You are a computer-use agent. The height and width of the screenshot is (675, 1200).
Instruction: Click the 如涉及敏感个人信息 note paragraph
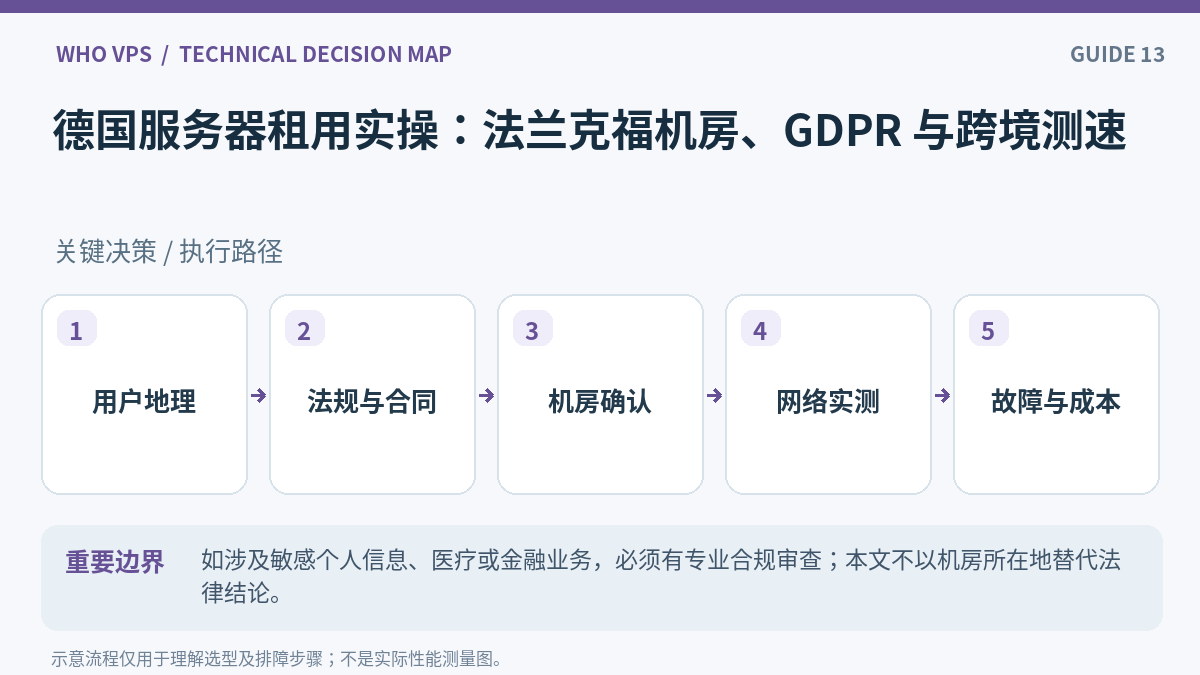[x=661, y=576]
